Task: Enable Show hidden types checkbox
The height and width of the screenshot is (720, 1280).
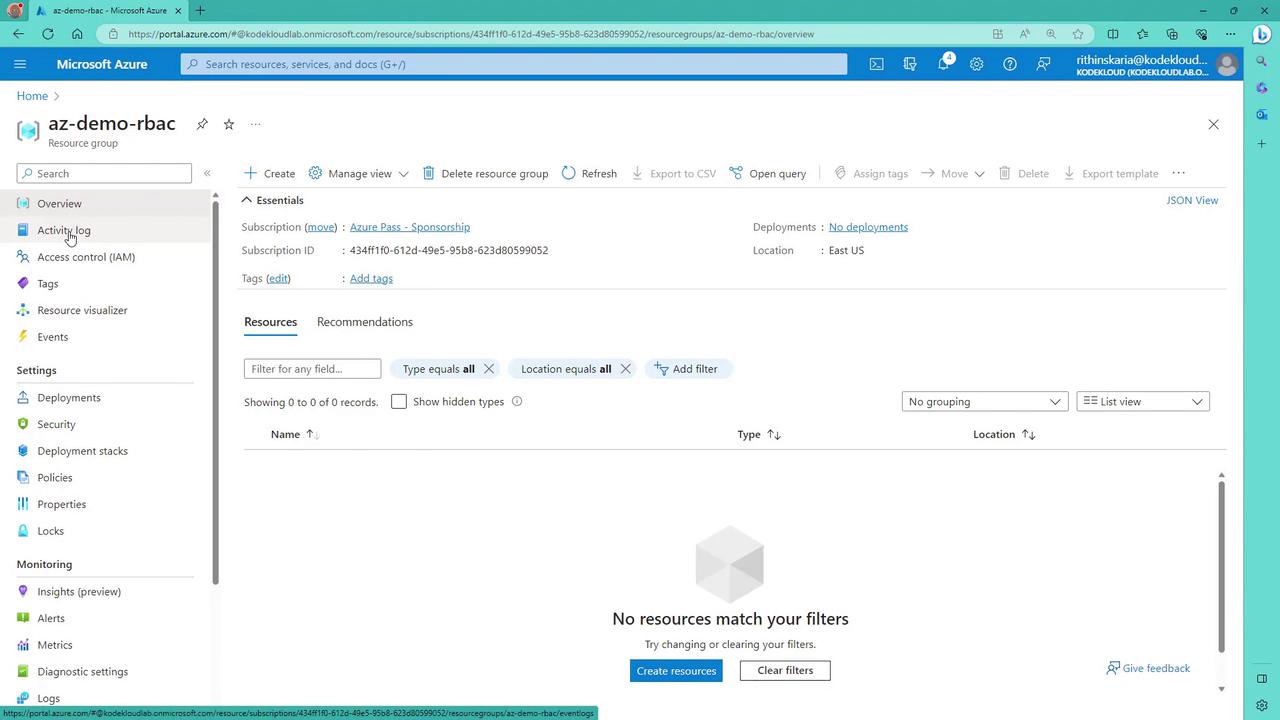Action: (399, 401)
